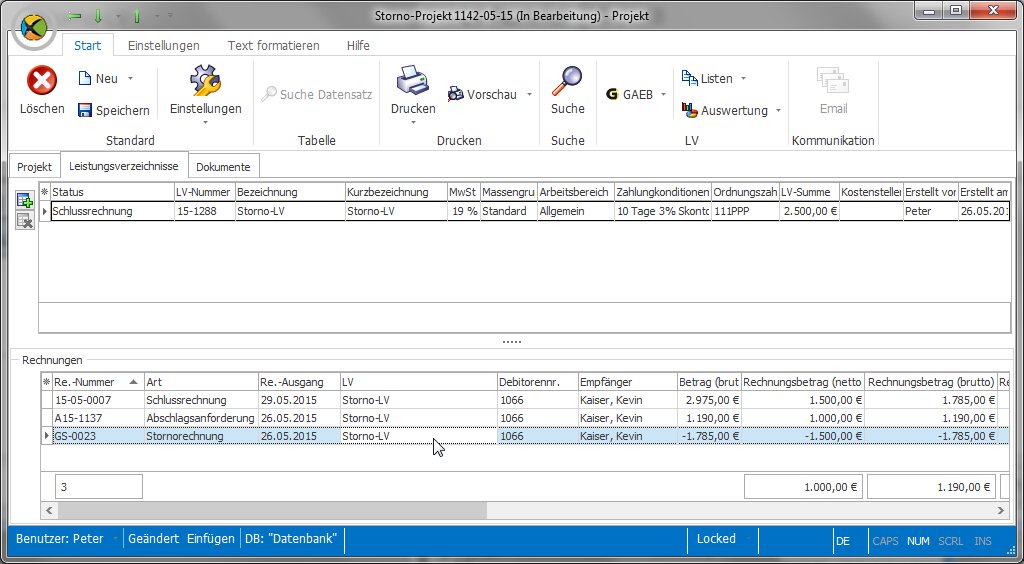Click the red Löschen delete icon

42,81
